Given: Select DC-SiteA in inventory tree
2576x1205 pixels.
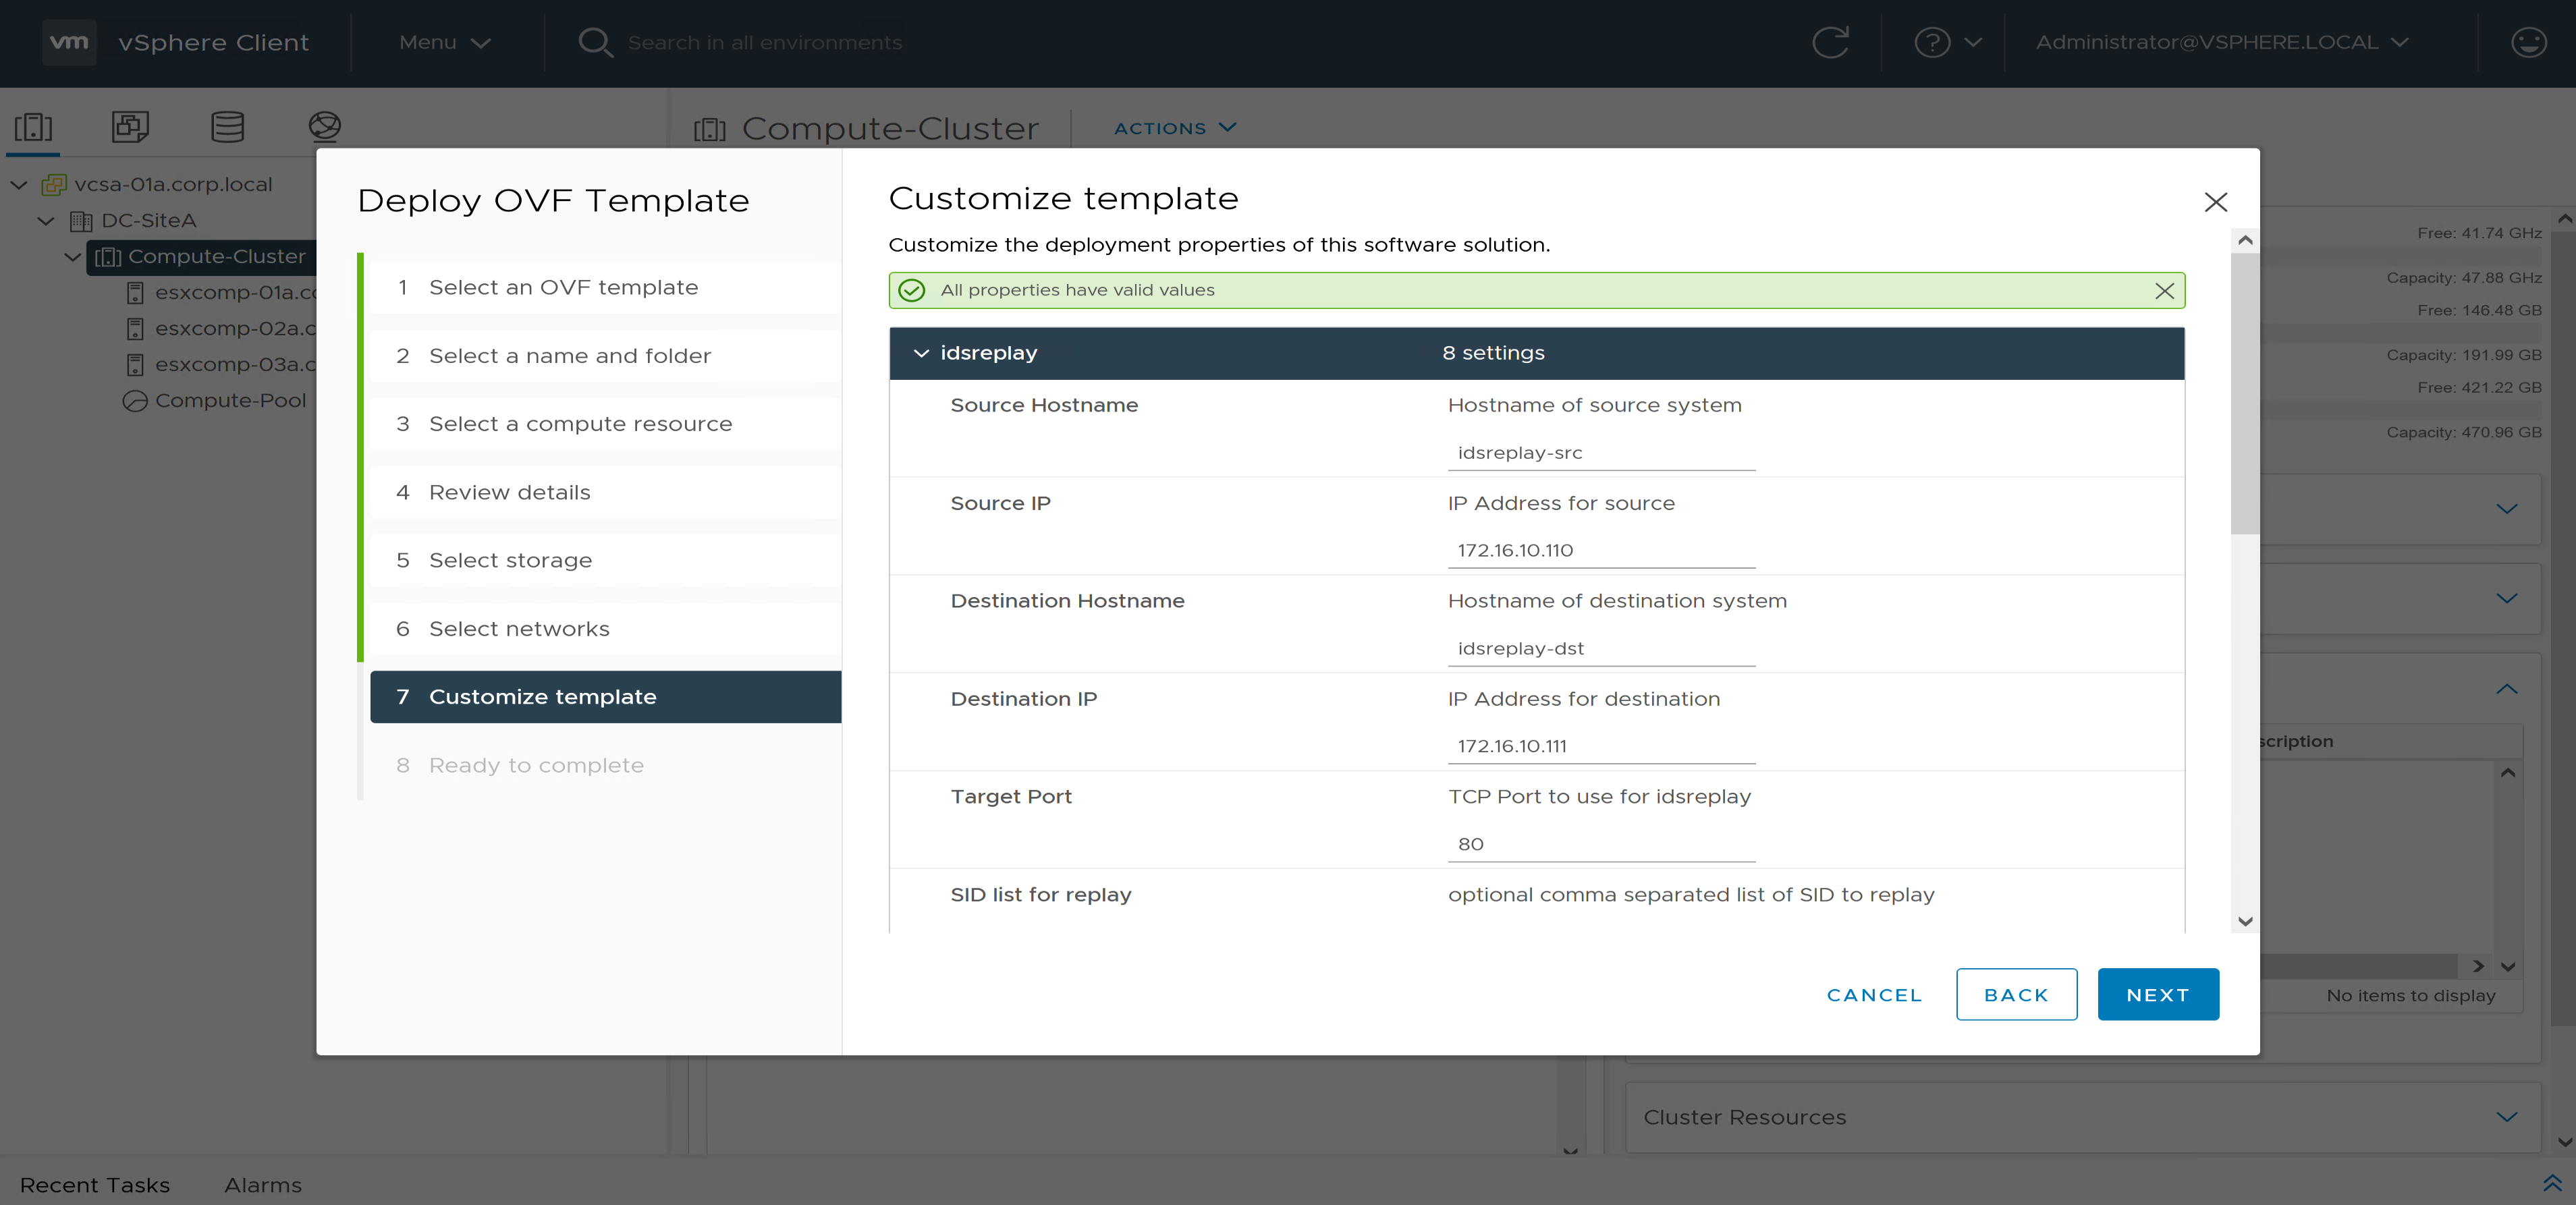Looking at the screenshot, I should tap(148, 221).
